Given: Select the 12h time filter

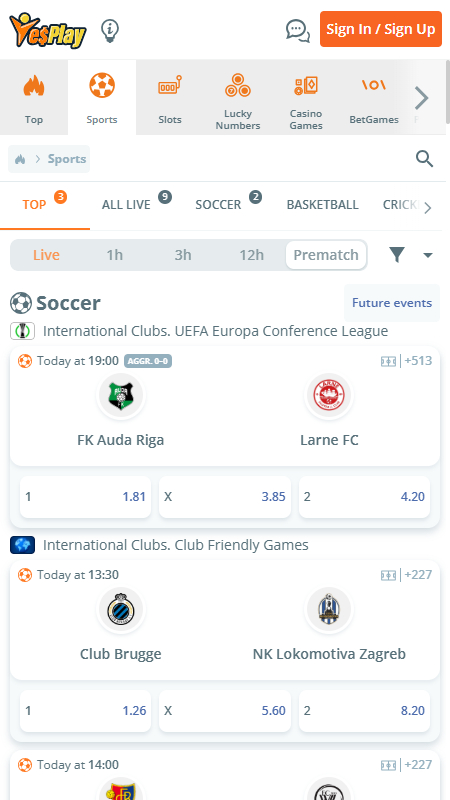Looking at the screenshot, I should click(252, 255).
